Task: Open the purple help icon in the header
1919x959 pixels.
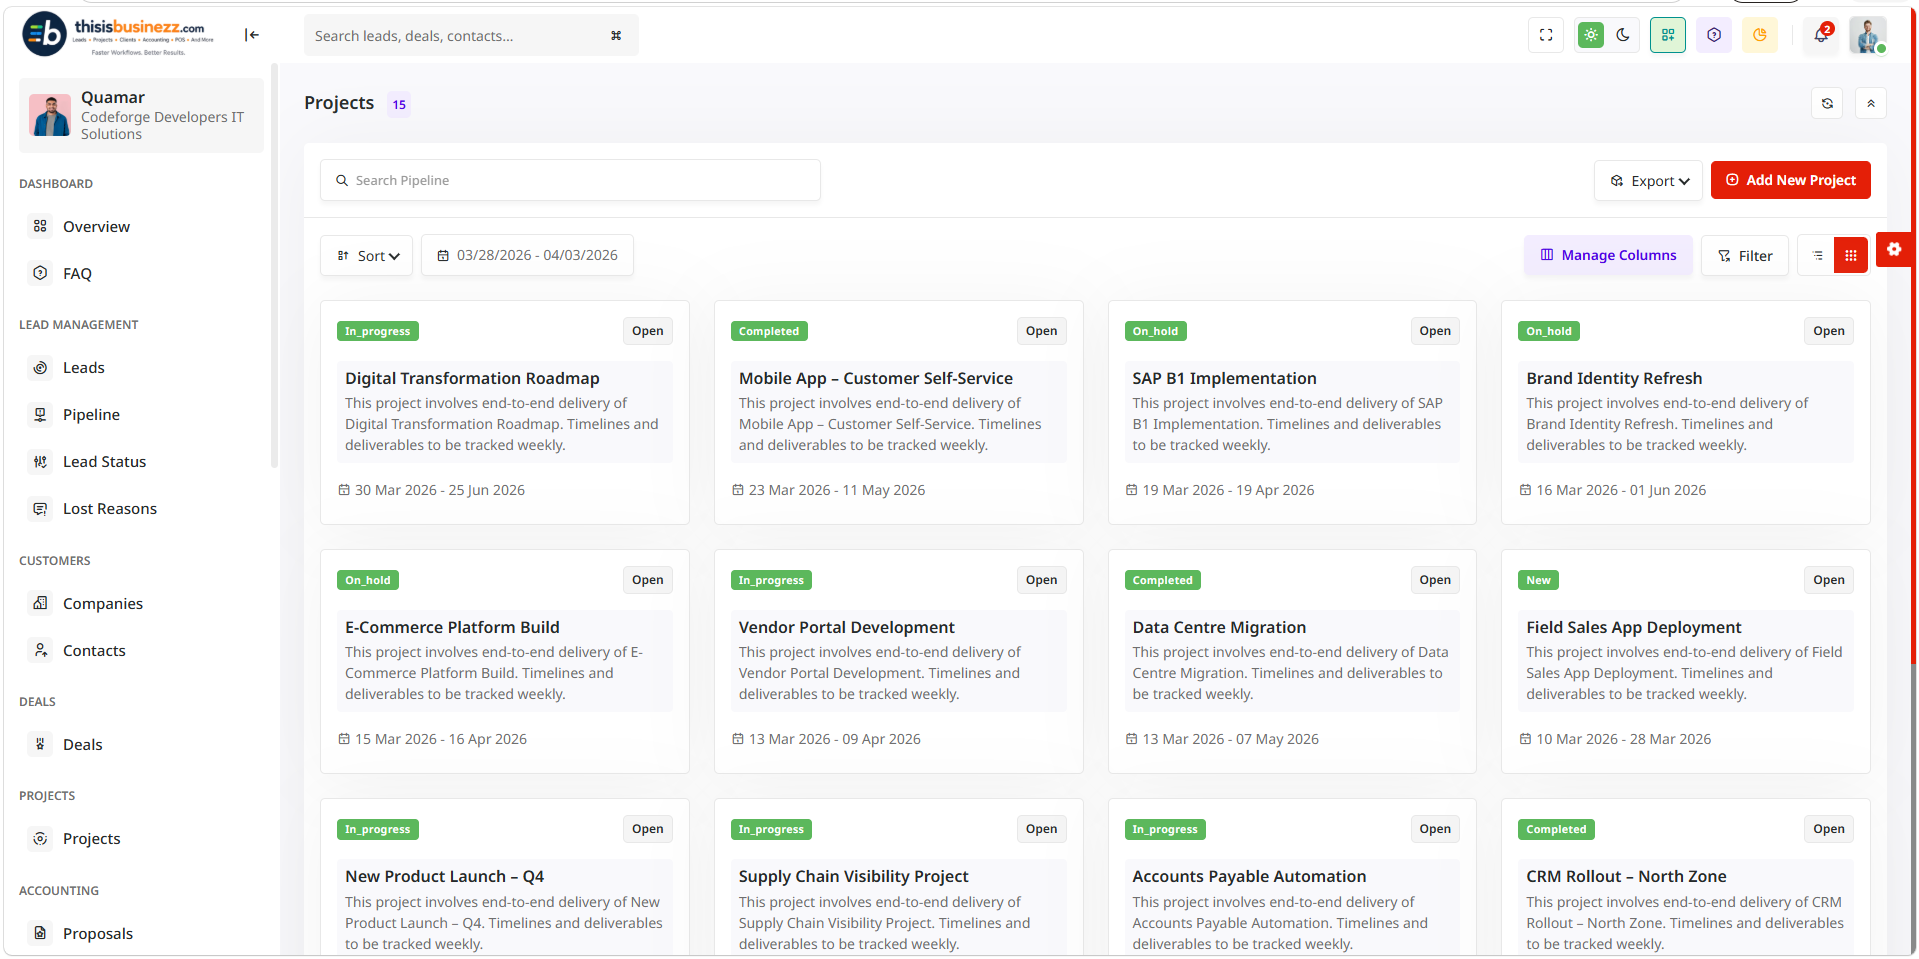Action: 1714,35
